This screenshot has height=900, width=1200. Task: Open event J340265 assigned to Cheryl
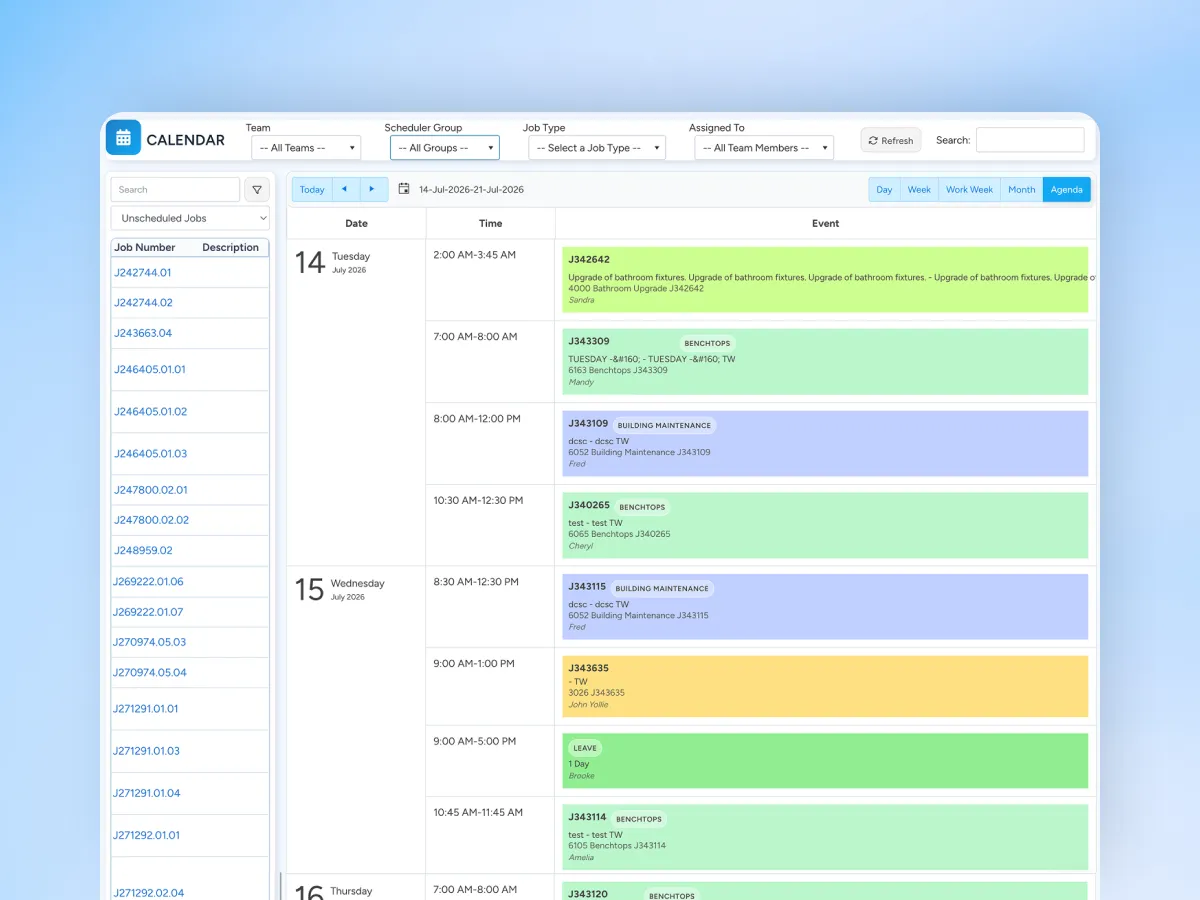point(825,525)
